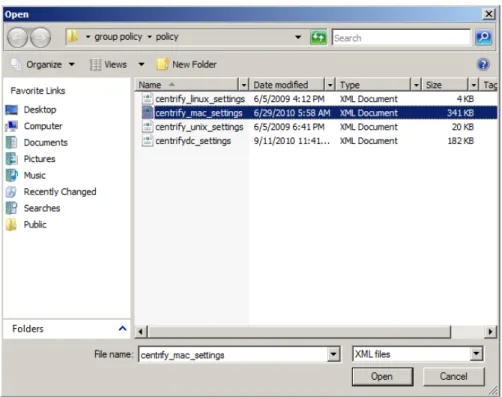Click the Searches icon in Favorite Links
Viewport: 502px width, 397px height.
[x=12, y=208]
